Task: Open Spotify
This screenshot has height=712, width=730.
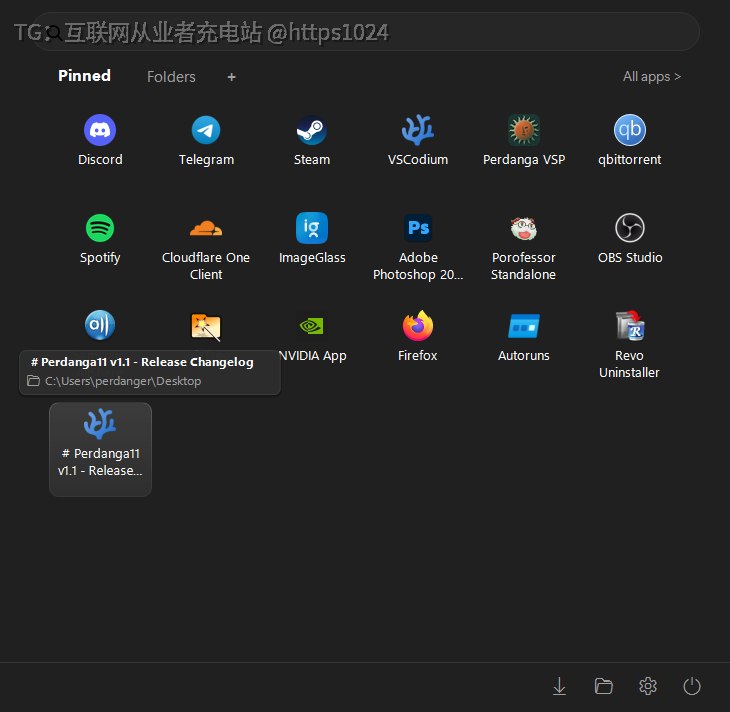Action: [x=100, y=238]
